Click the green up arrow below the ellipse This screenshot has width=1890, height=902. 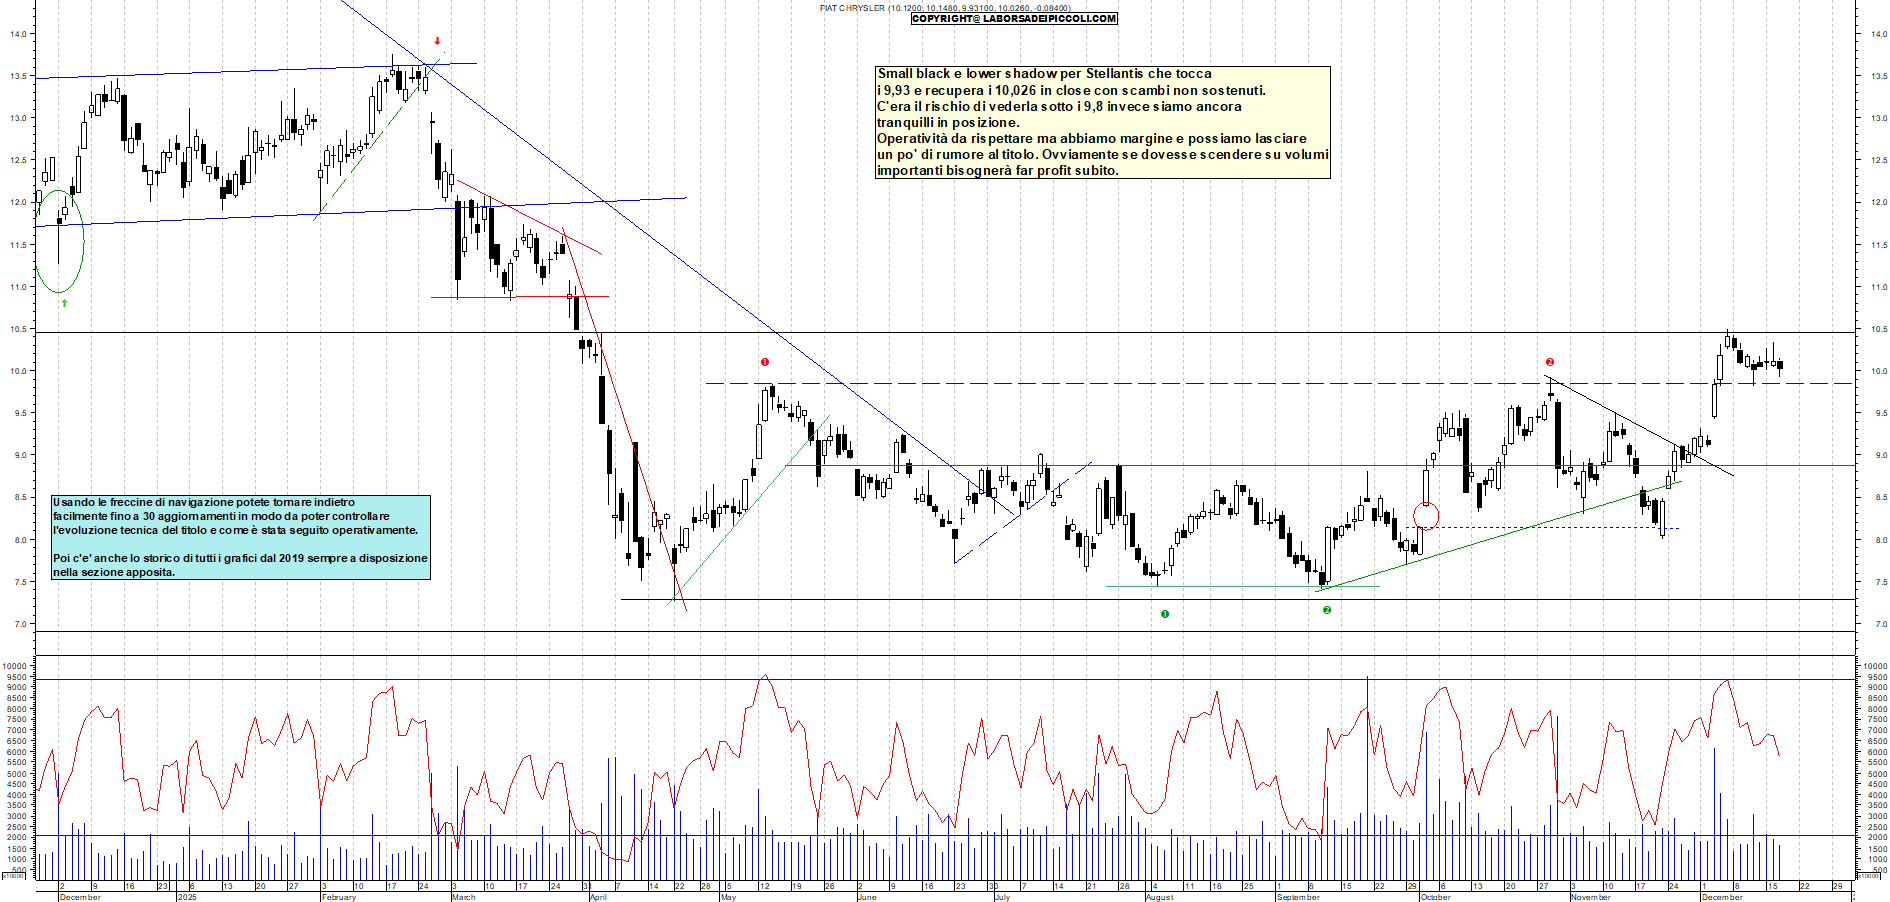pos(65,302)
